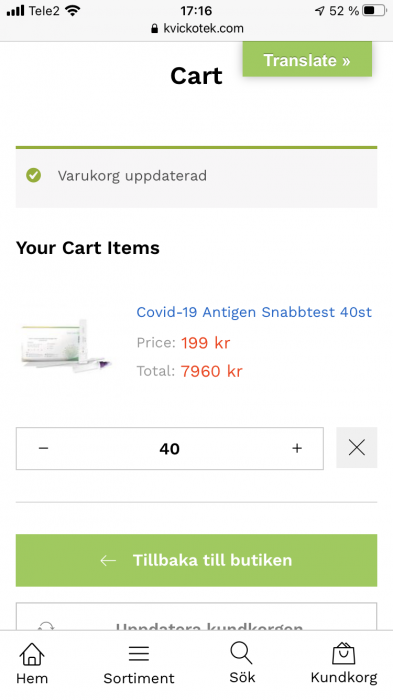Click the product thumbnail image
Screen dimensions: 393x700
(67, 344)
